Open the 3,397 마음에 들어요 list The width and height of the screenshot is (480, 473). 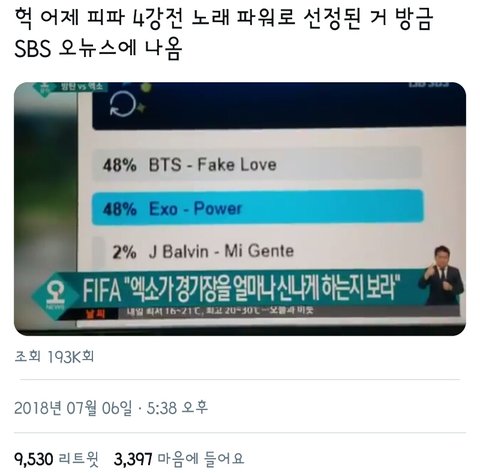pos(179,459)
